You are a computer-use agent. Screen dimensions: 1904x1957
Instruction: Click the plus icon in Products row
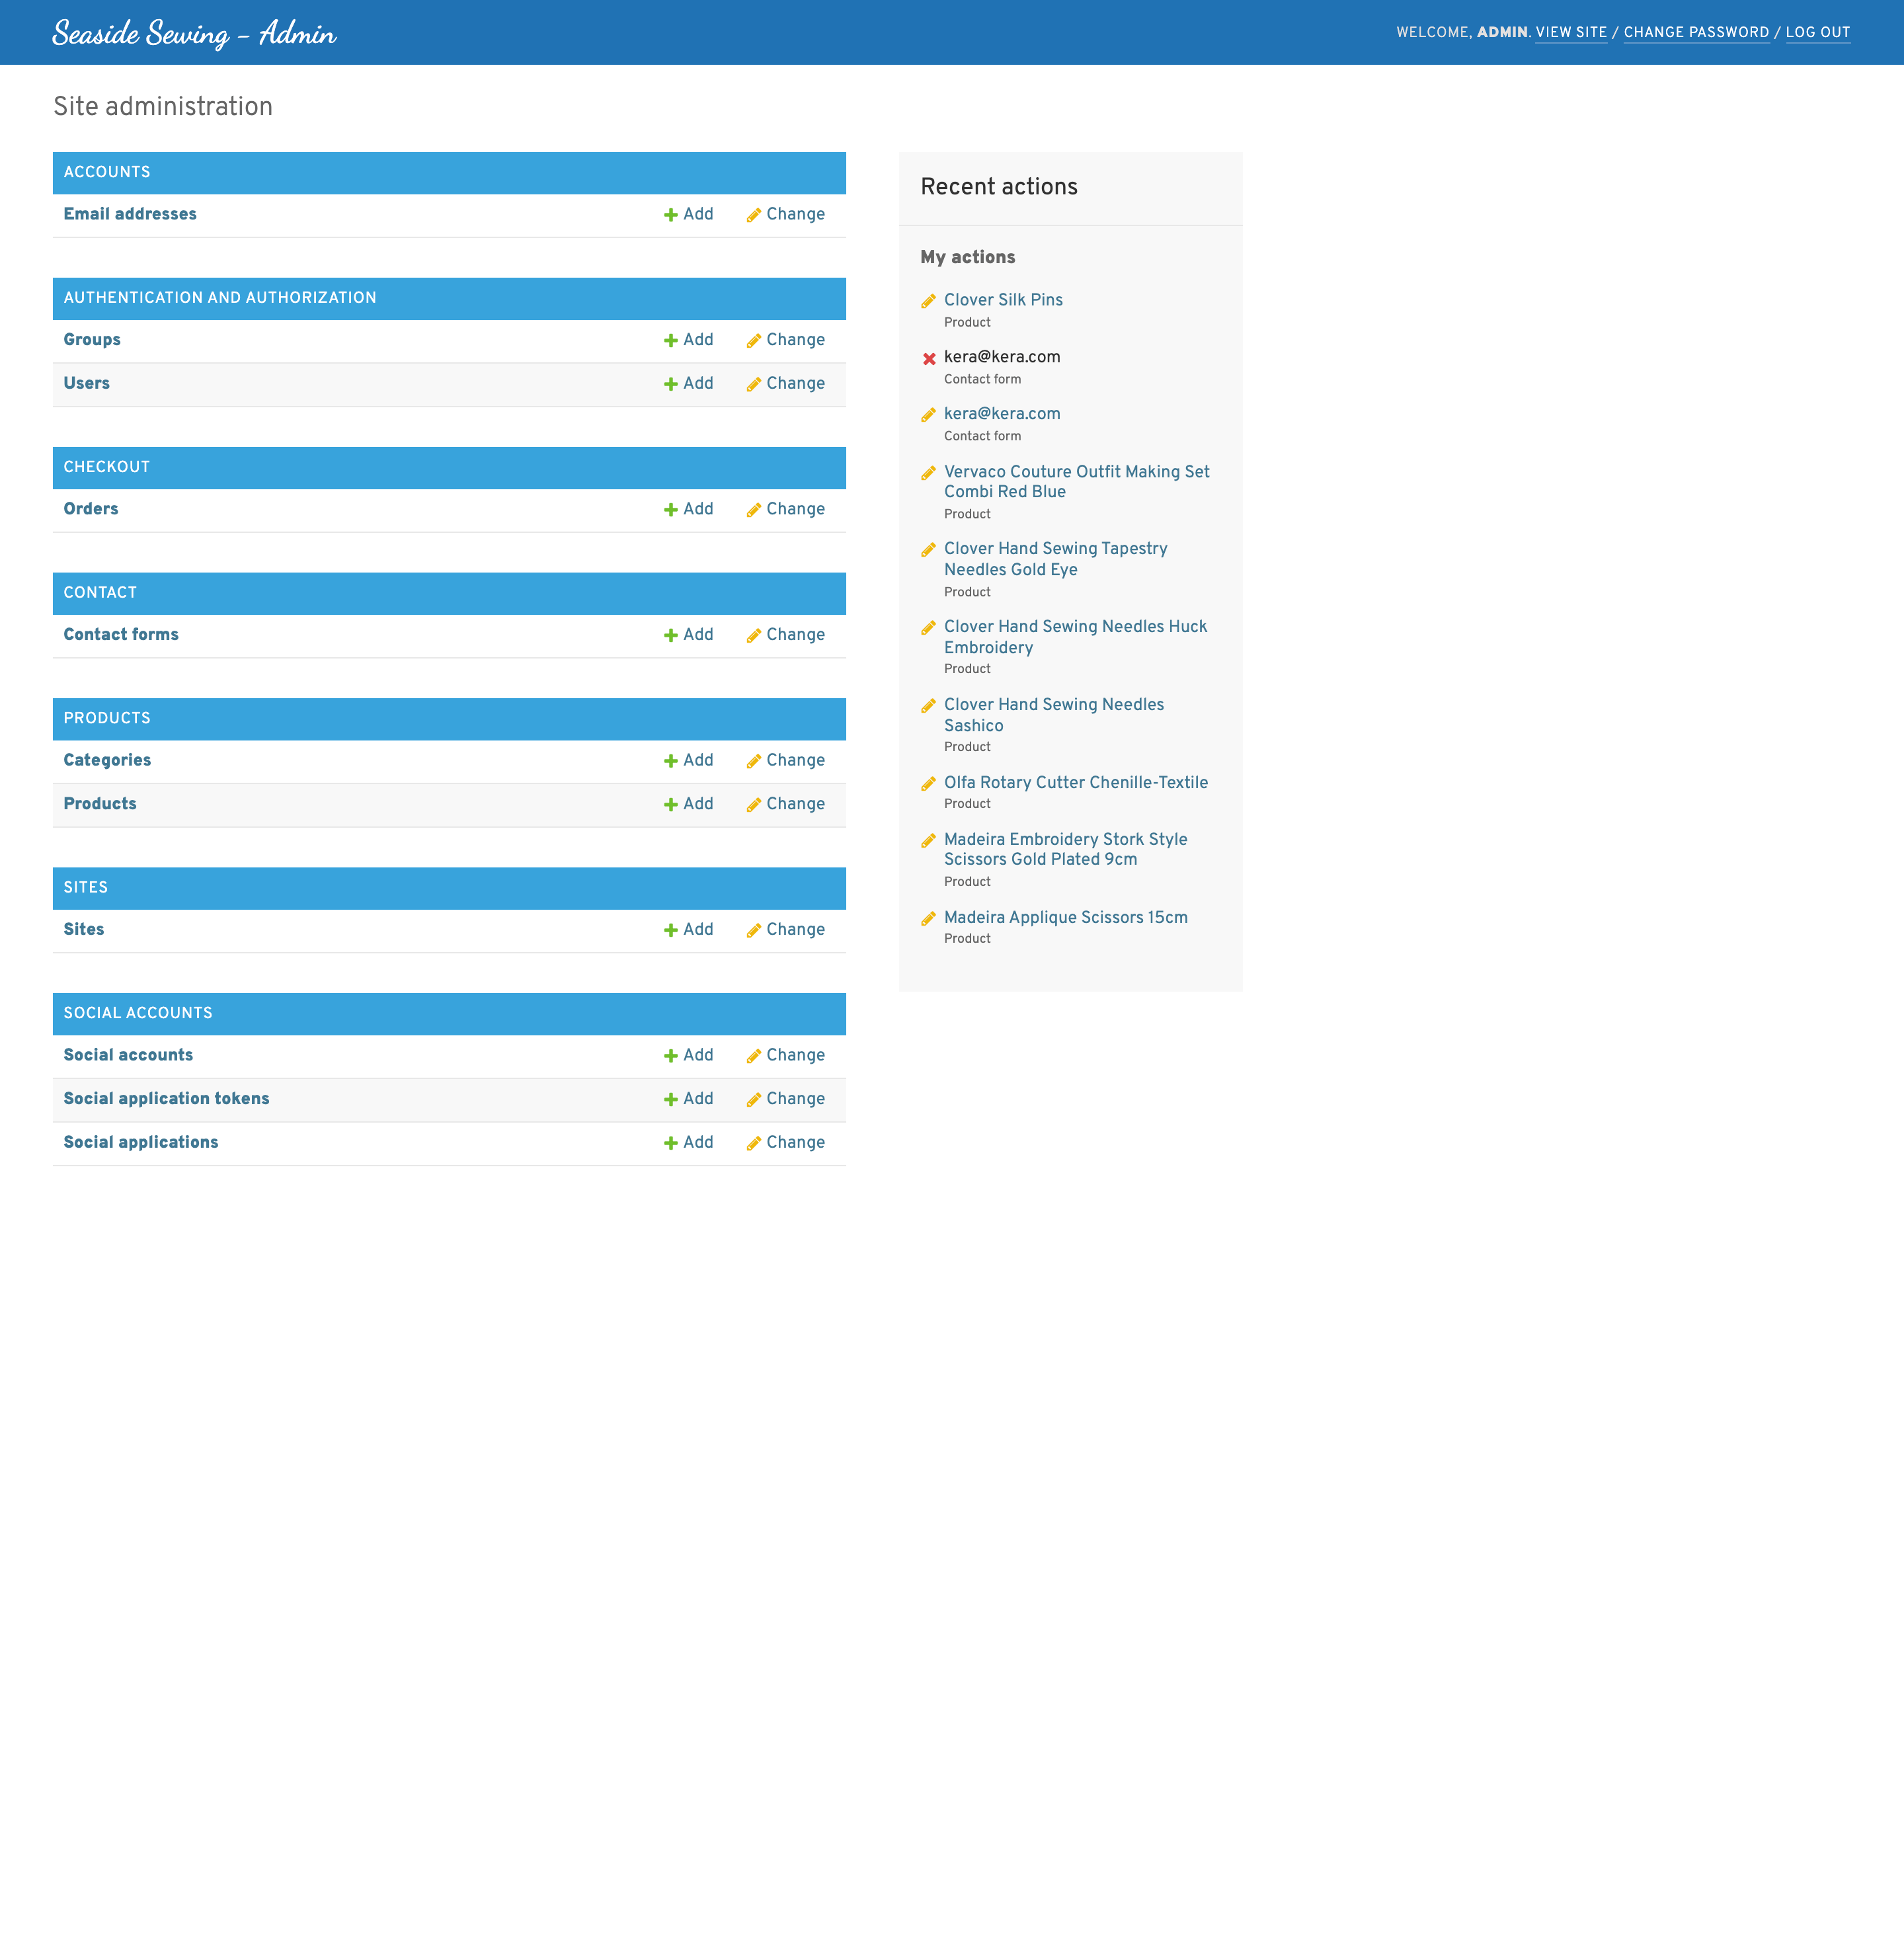tap(671, 805)
